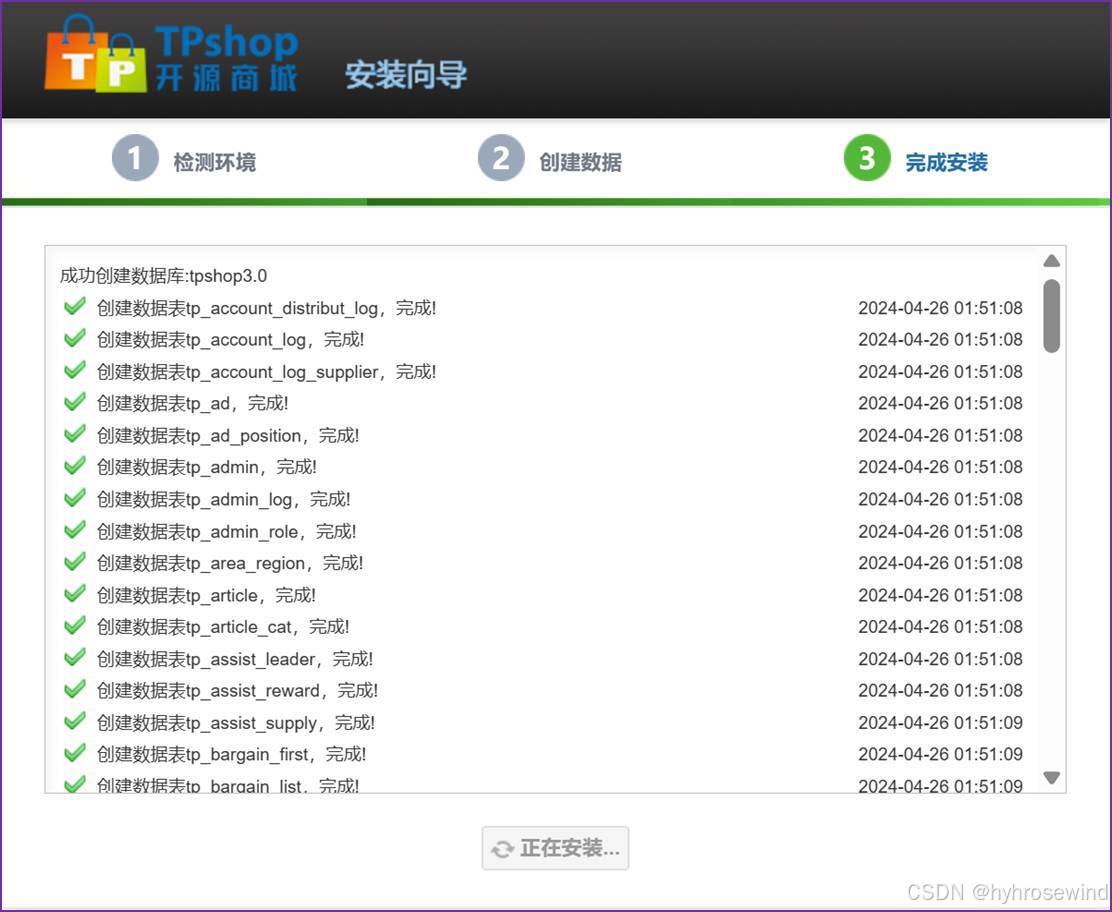
Task: Click text 创建数据表tp_article，完成!
Action: 206,596
